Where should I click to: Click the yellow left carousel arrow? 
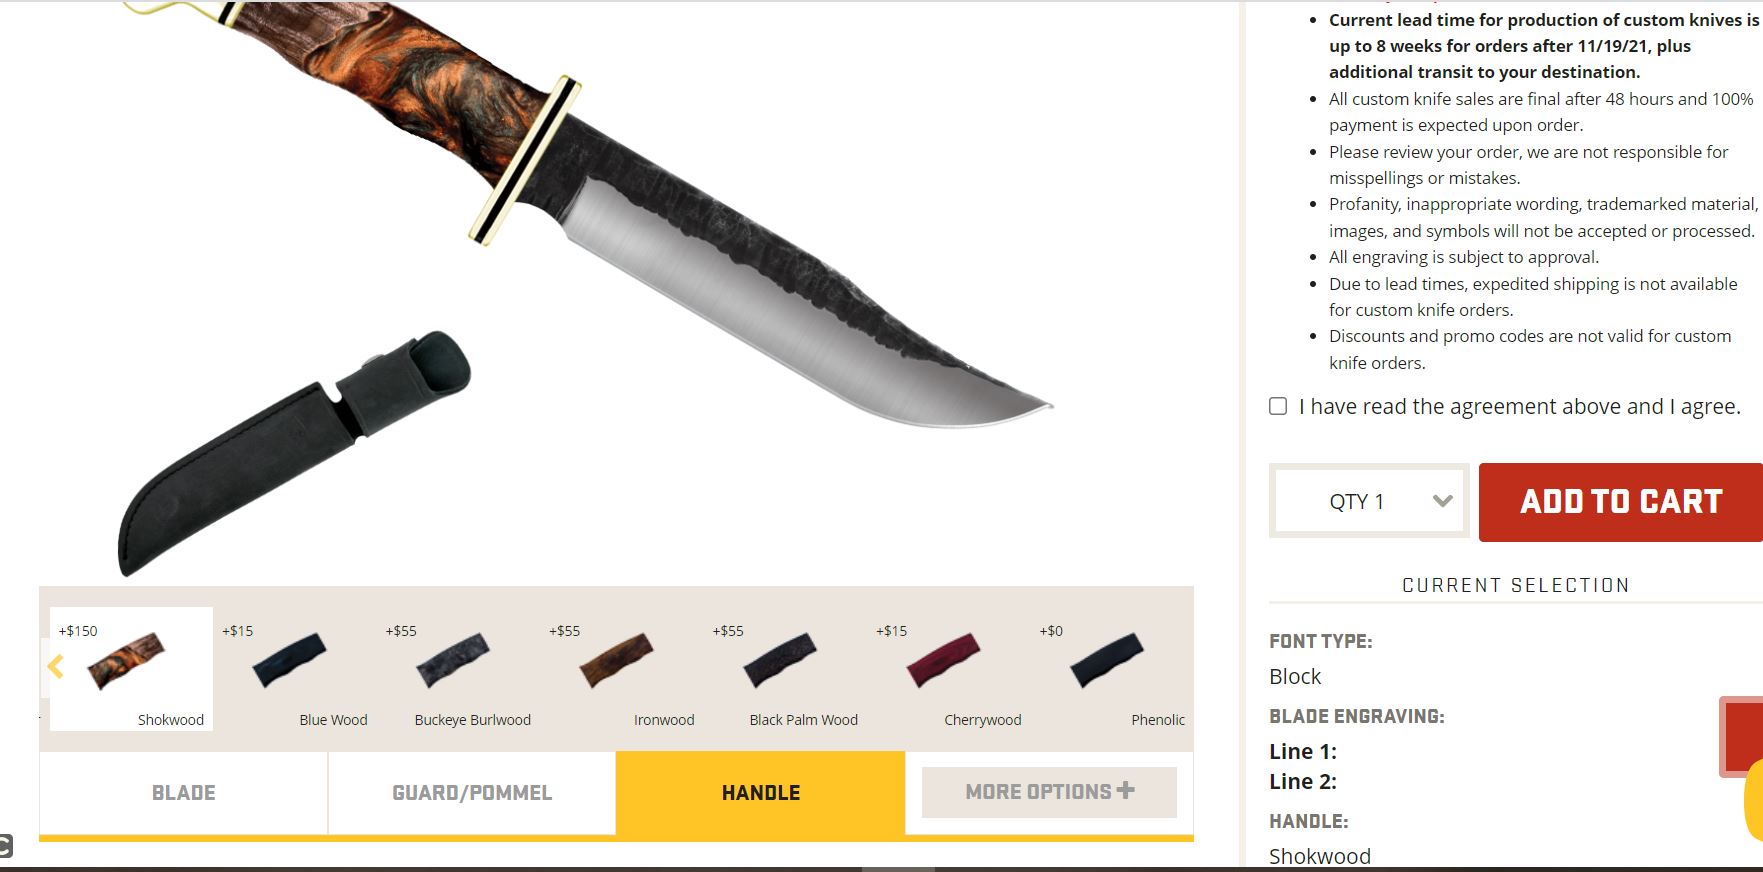(x=55, y=667)
